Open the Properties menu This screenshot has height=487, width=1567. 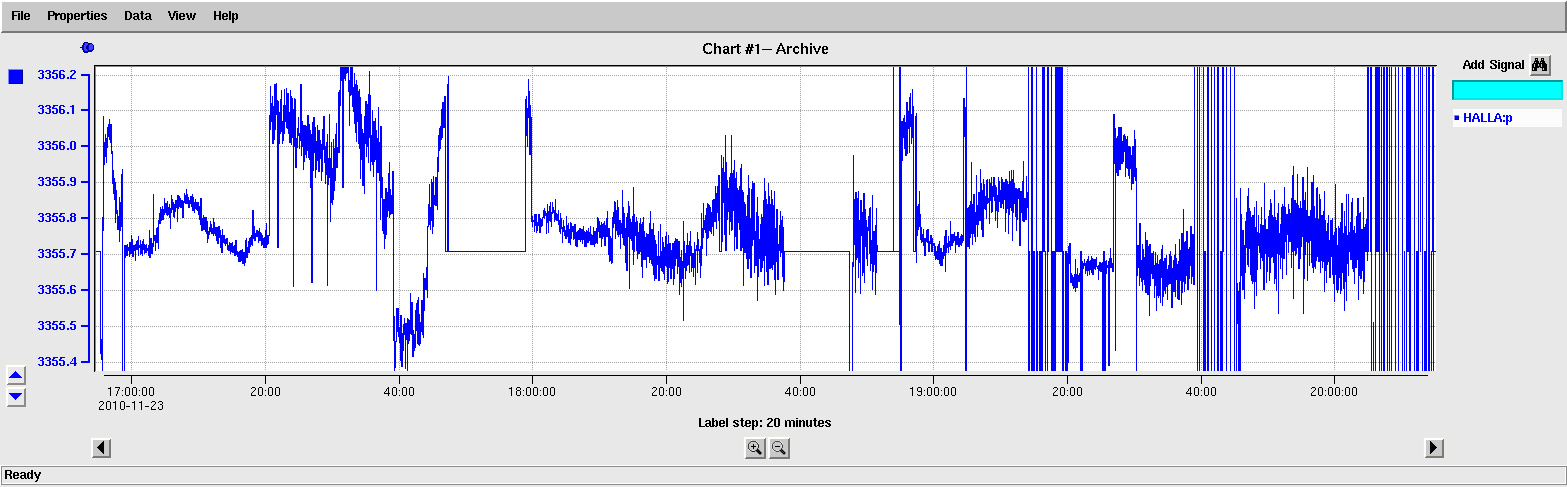click(78, 16)
